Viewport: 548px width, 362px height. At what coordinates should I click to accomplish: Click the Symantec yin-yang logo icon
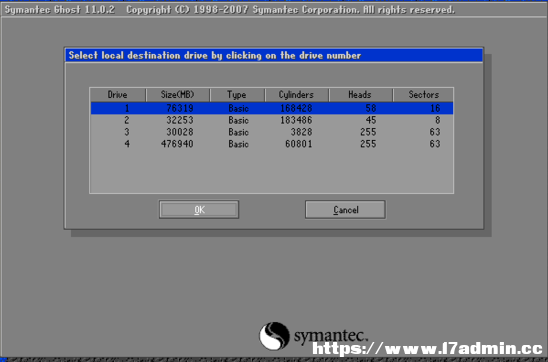tap(274, 336)
